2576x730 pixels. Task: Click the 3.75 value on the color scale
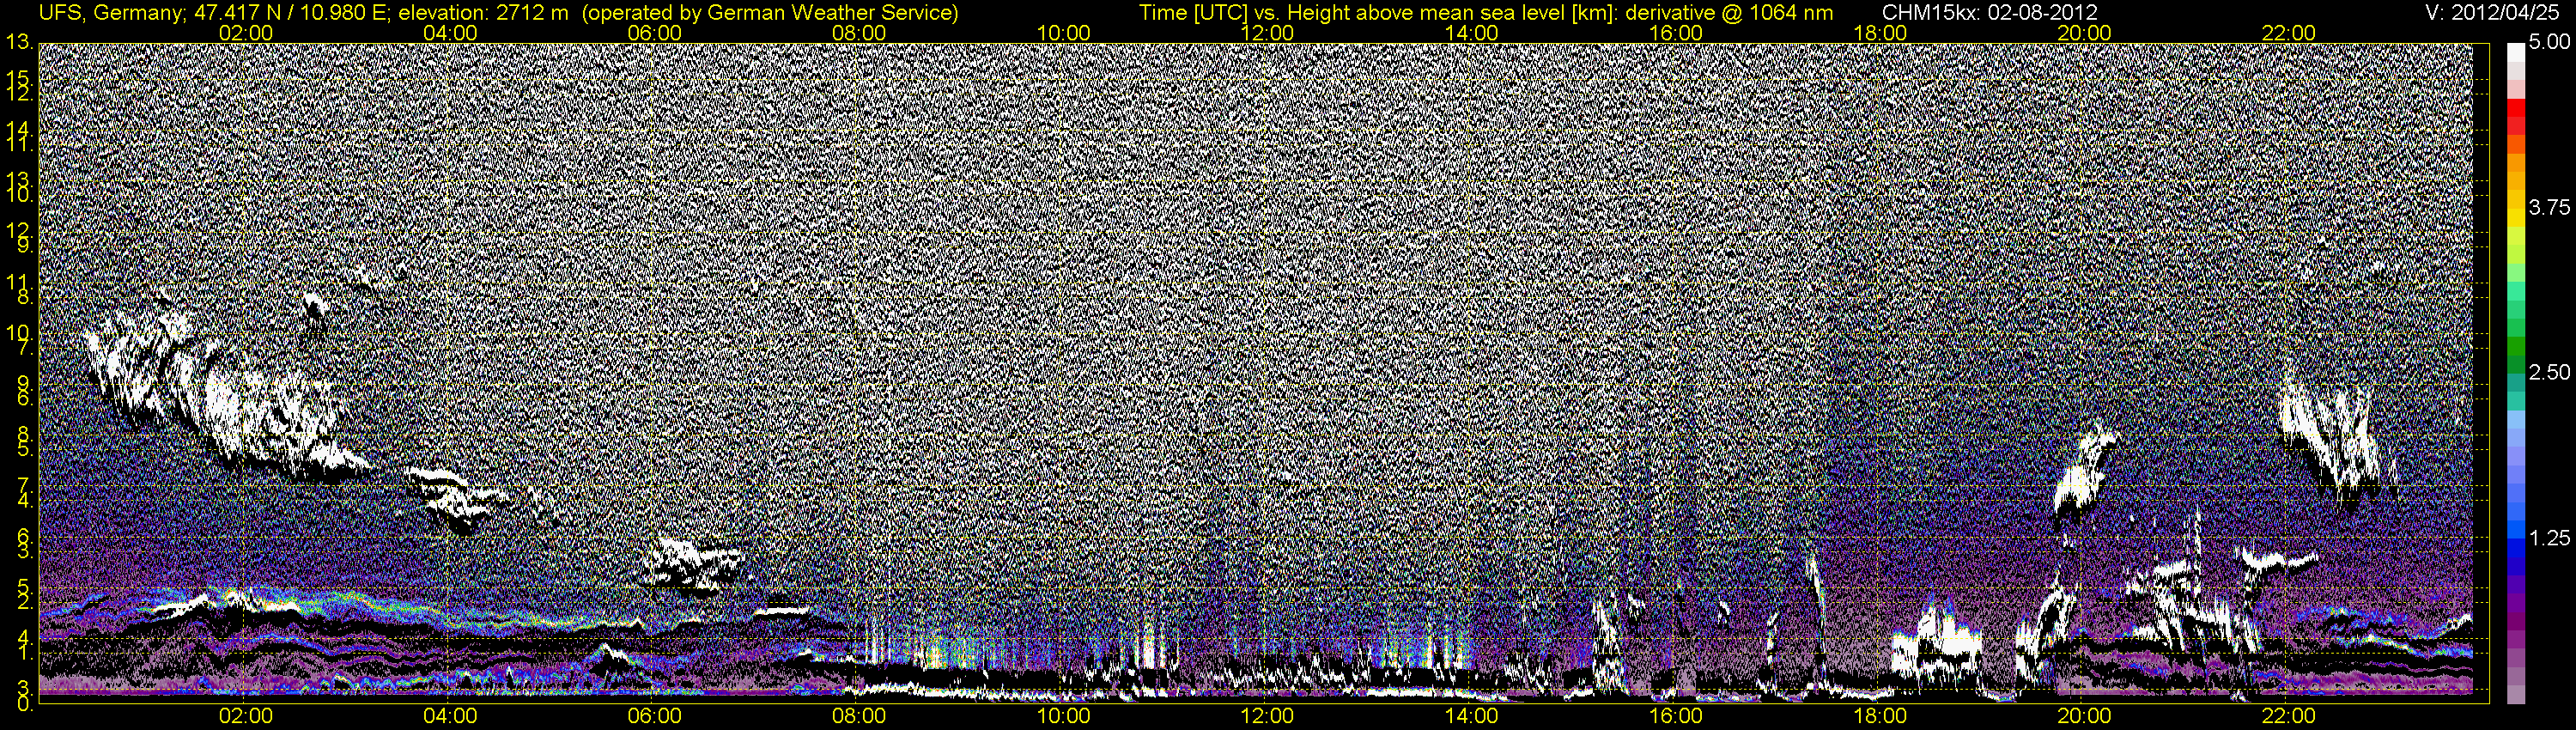pos(2549,208)
